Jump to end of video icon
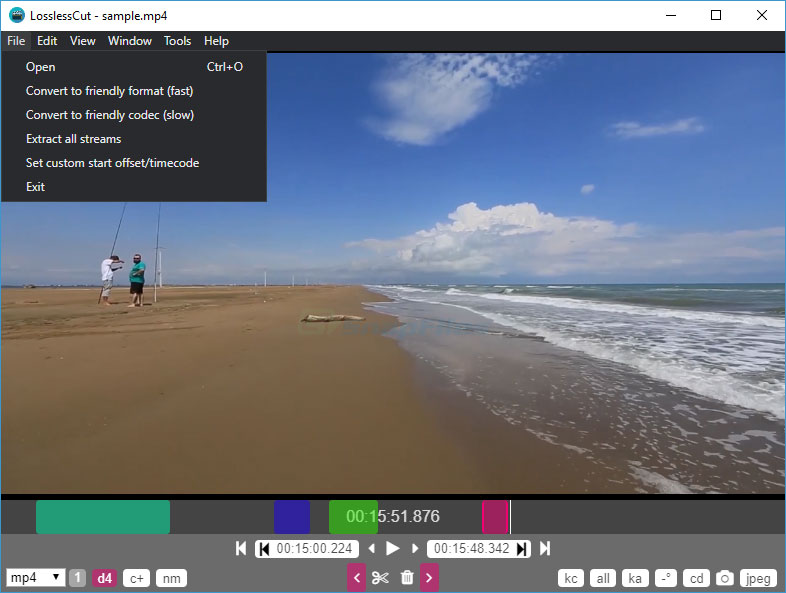 click(545, 548)
